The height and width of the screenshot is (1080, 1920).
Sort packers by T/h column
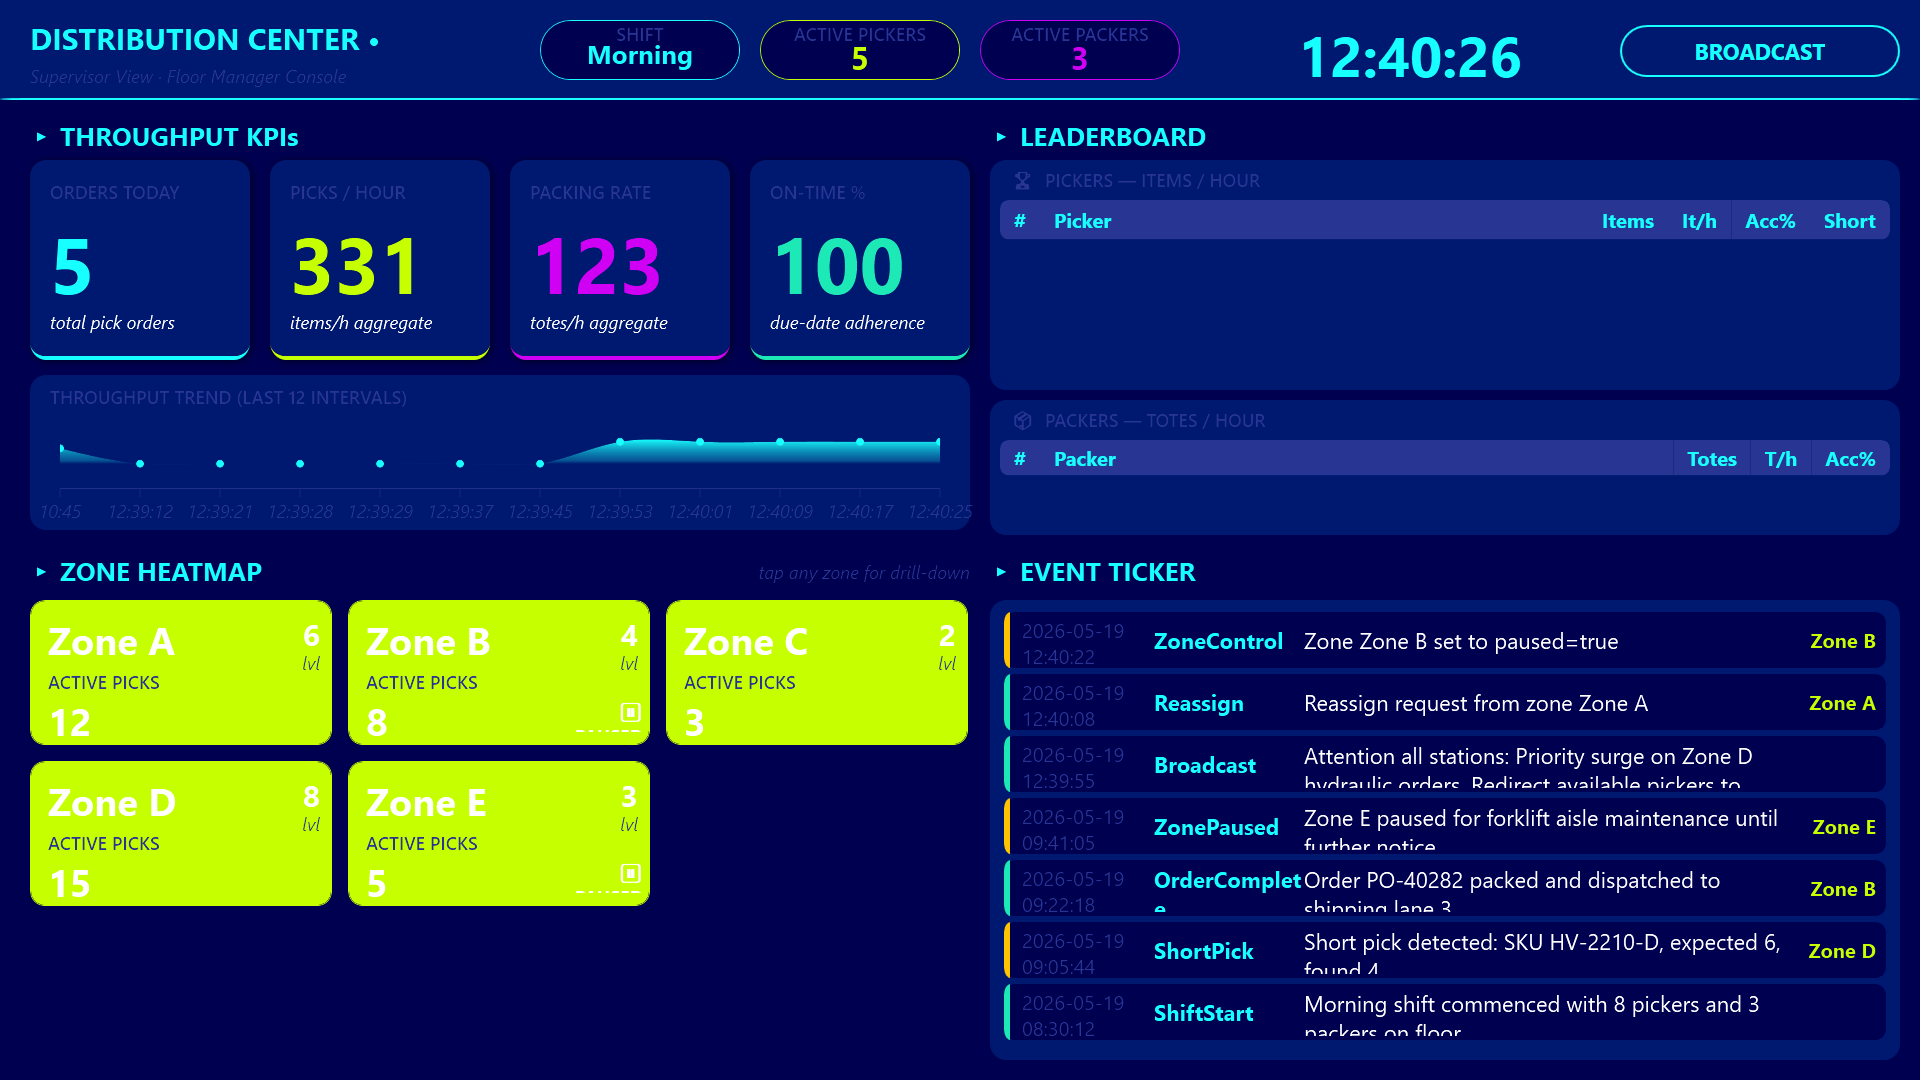click(1781, 459)
